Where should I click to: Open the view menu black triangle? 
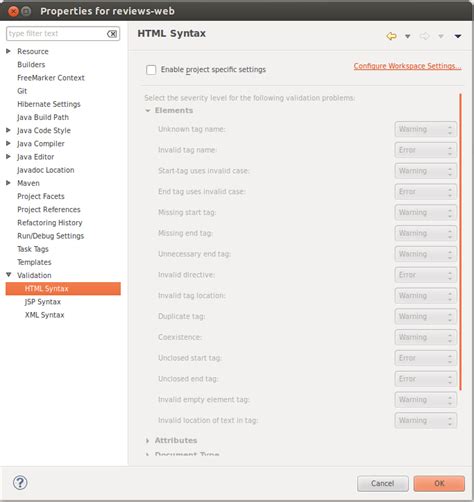(x=458, y=36)
